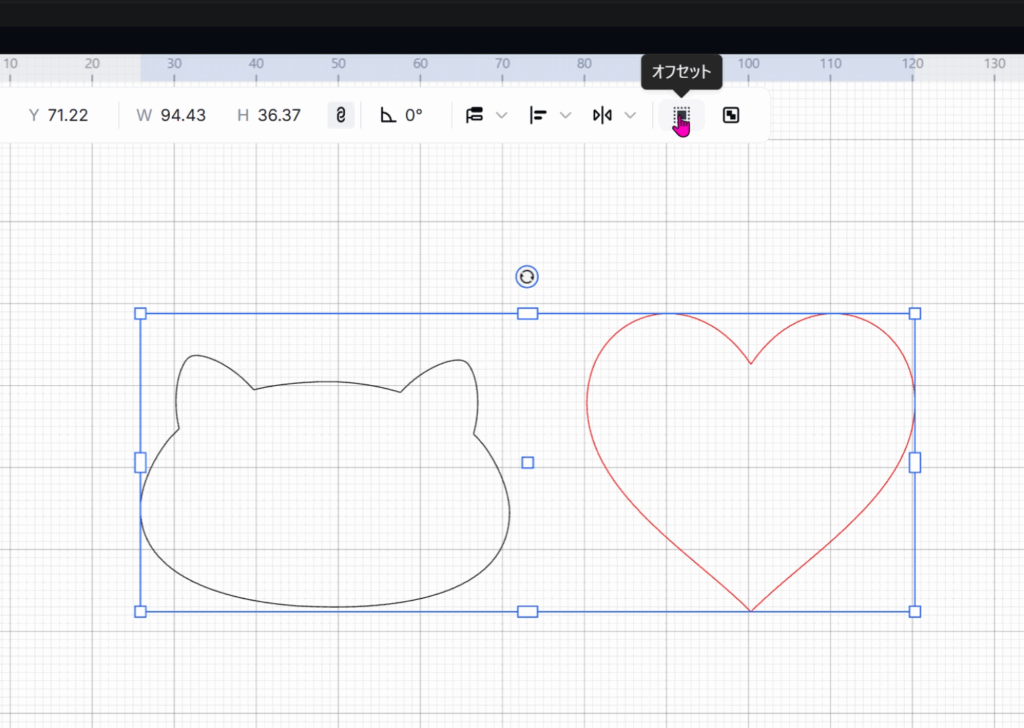Viewport: 1024px width, 728px height.
Task: Expand the flip options dropdown arrow
Action: [630, 116]
